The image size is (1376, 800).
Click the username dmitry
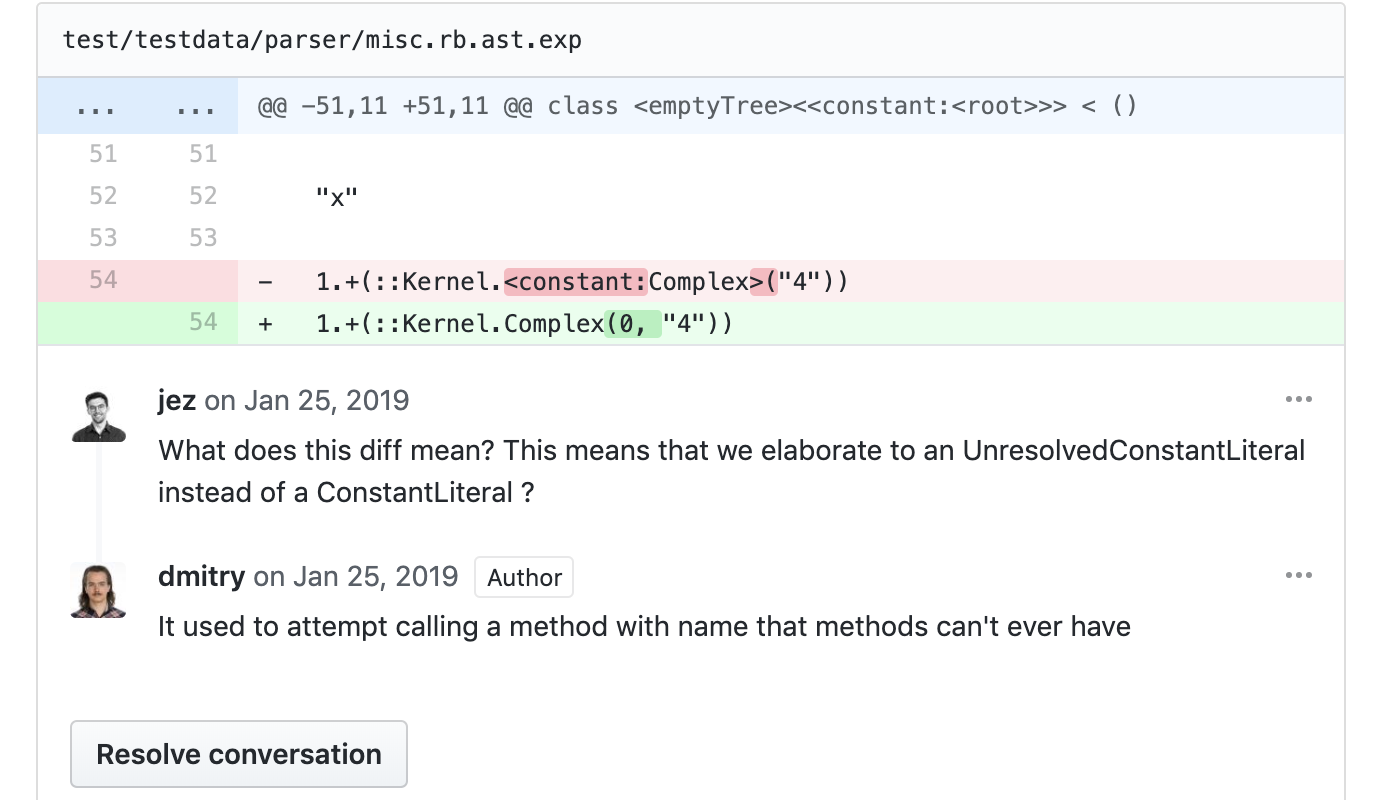click(201, 576)
